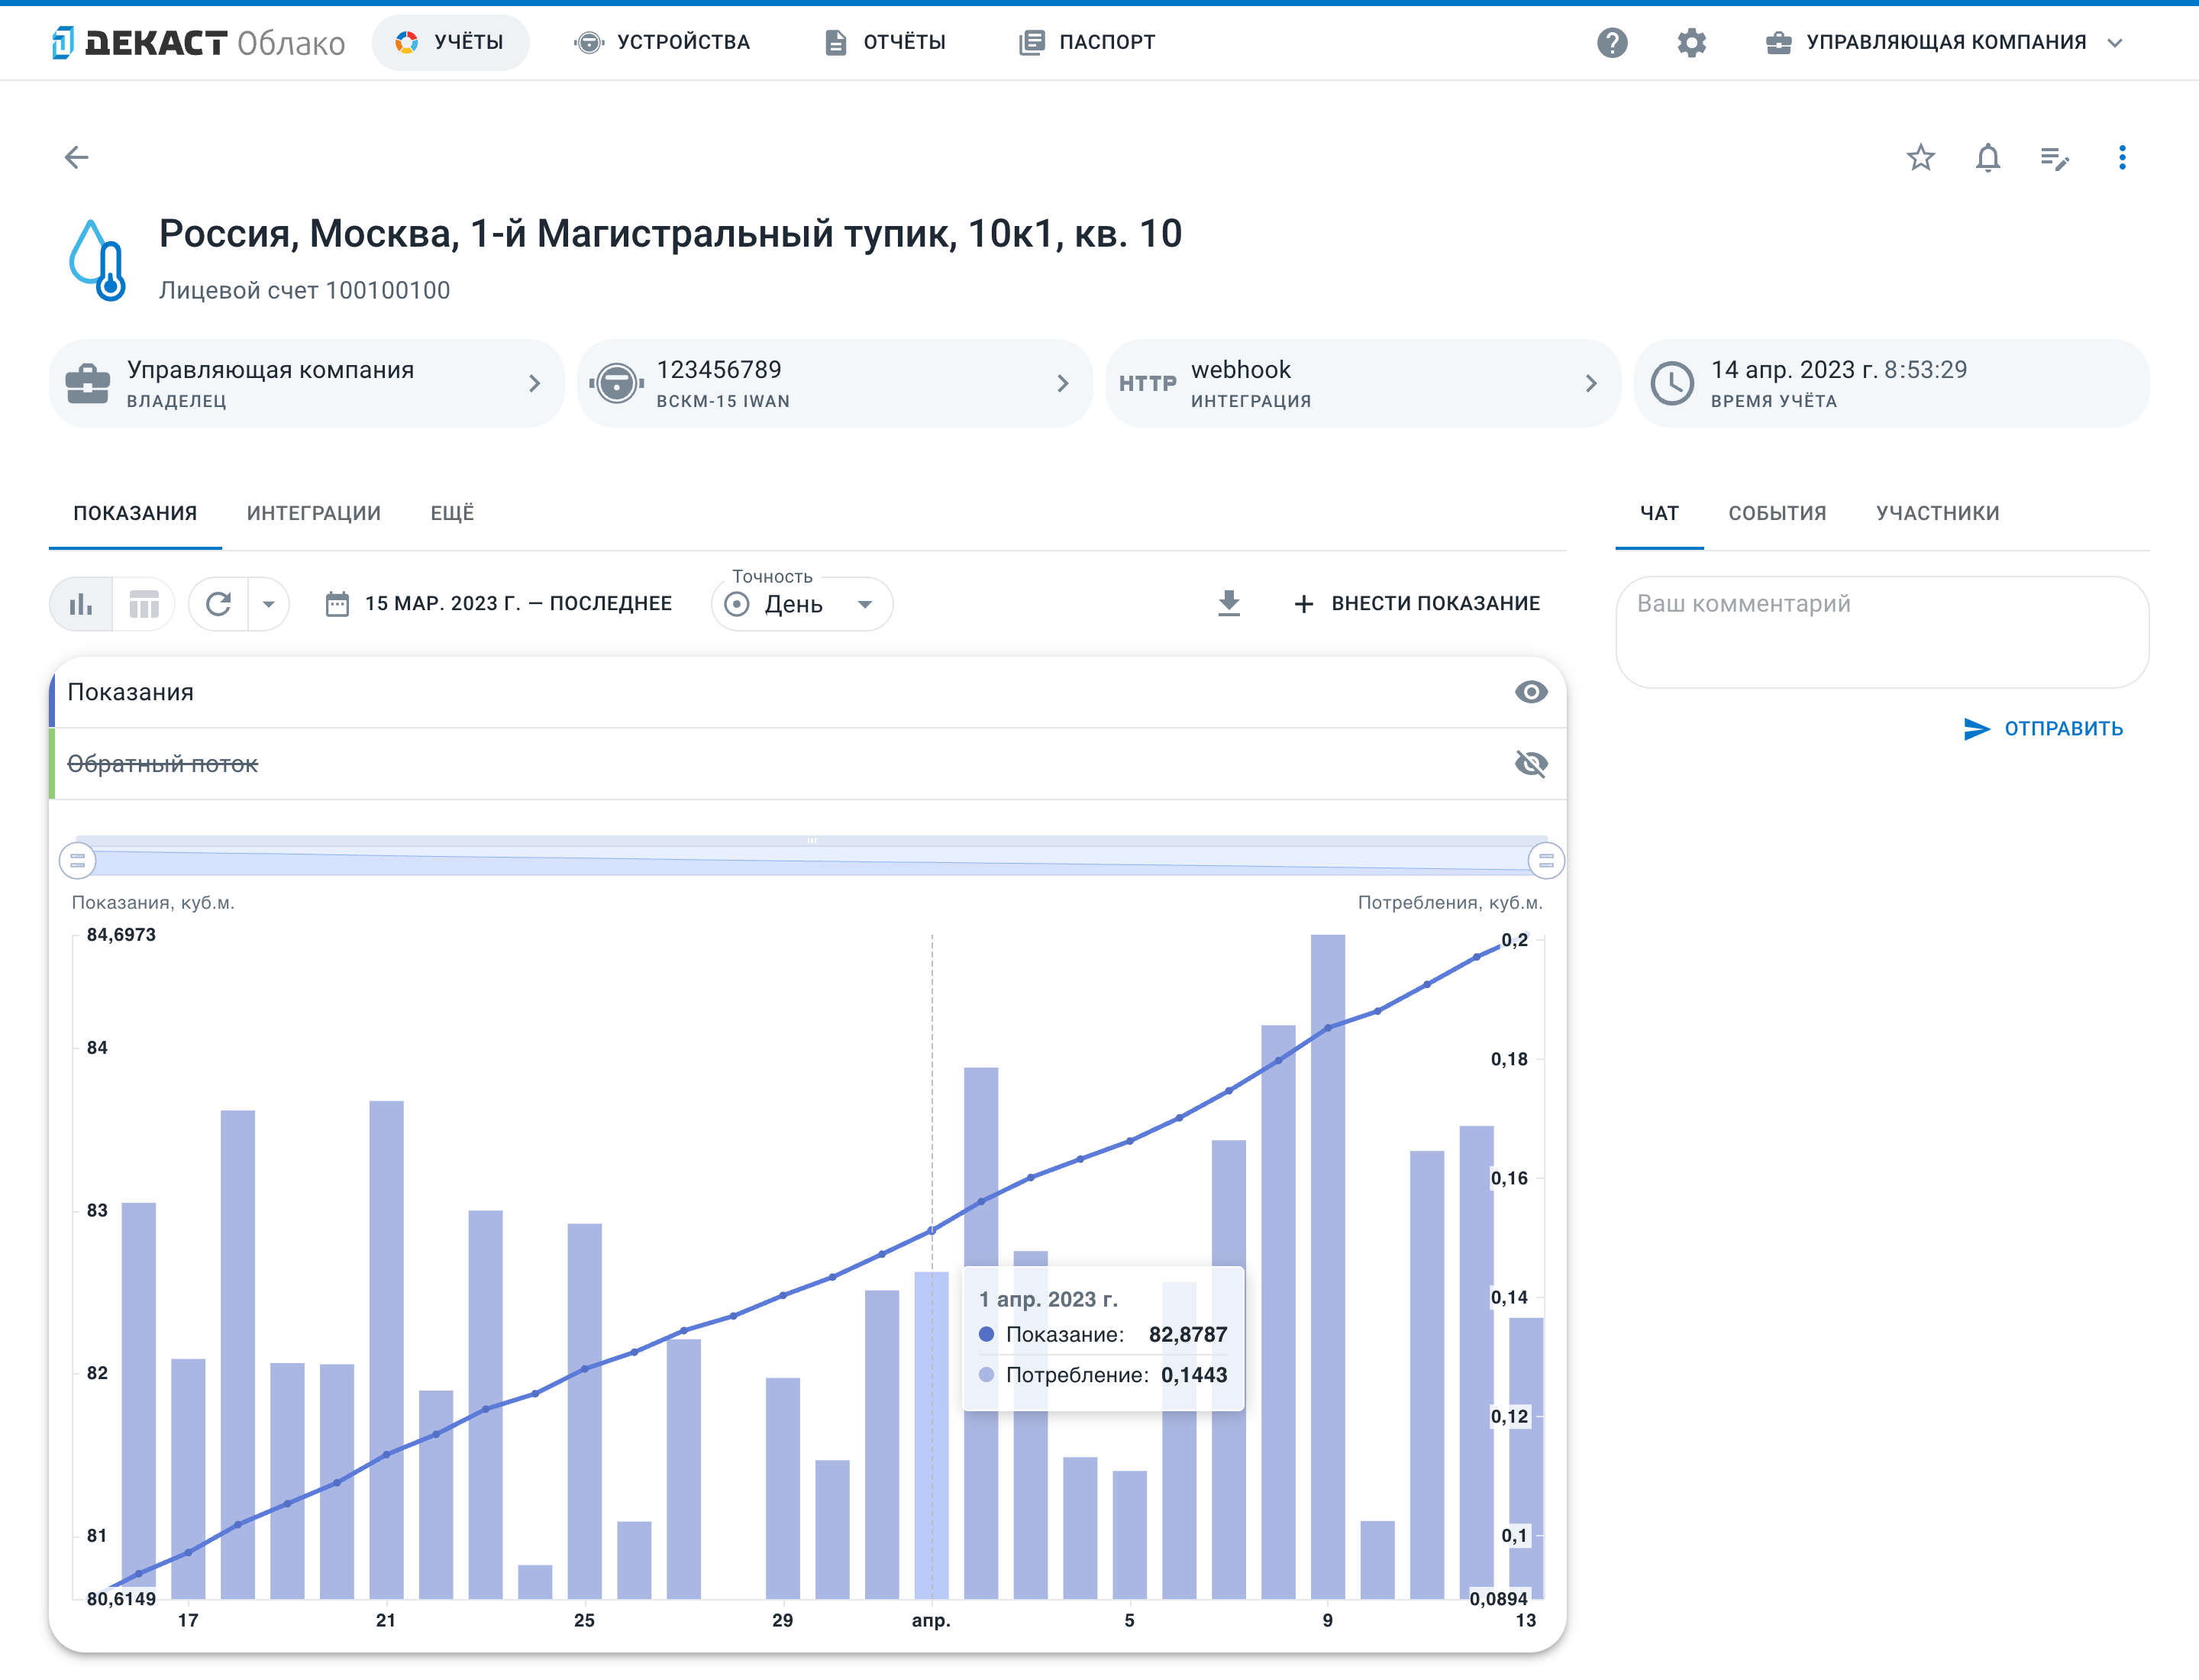The image size is (2199, 1680).
Task: Click the send paper plane icon
Action: pyautogui.click(x=1976, y=729)
